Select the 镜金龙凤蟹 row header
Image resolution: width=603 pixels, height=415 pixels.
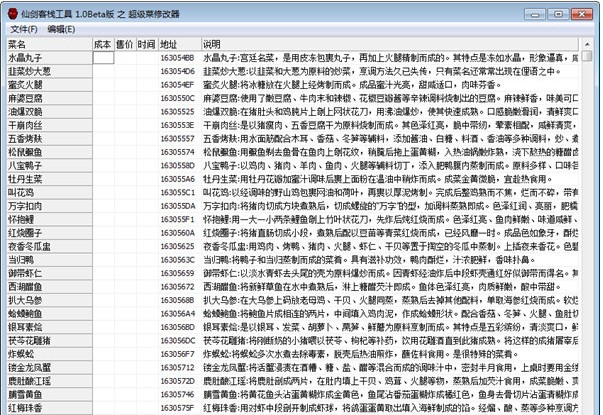(x=46, y=367)
